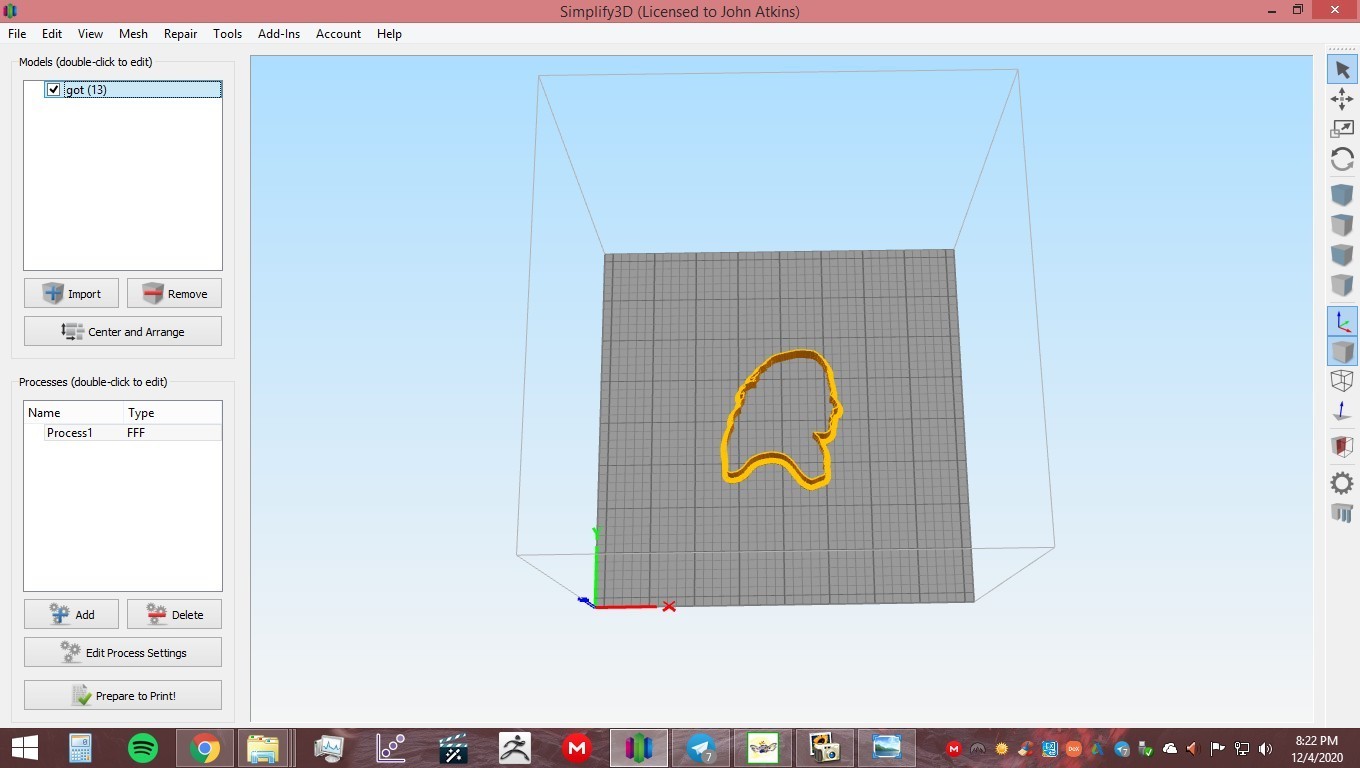Activate the translate/move model tool
This screenshot has width=1360, height=768.
point(1342,99)
